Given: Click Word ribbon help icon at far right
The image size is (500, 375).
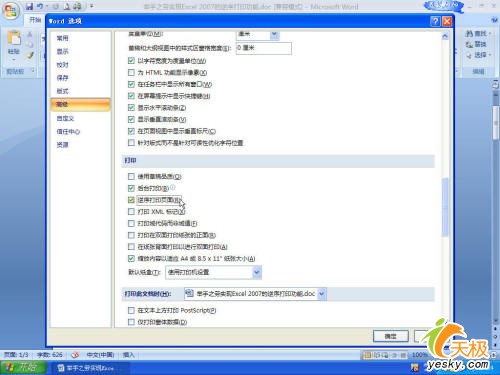Looking at the screenshot, I should 495,20.
